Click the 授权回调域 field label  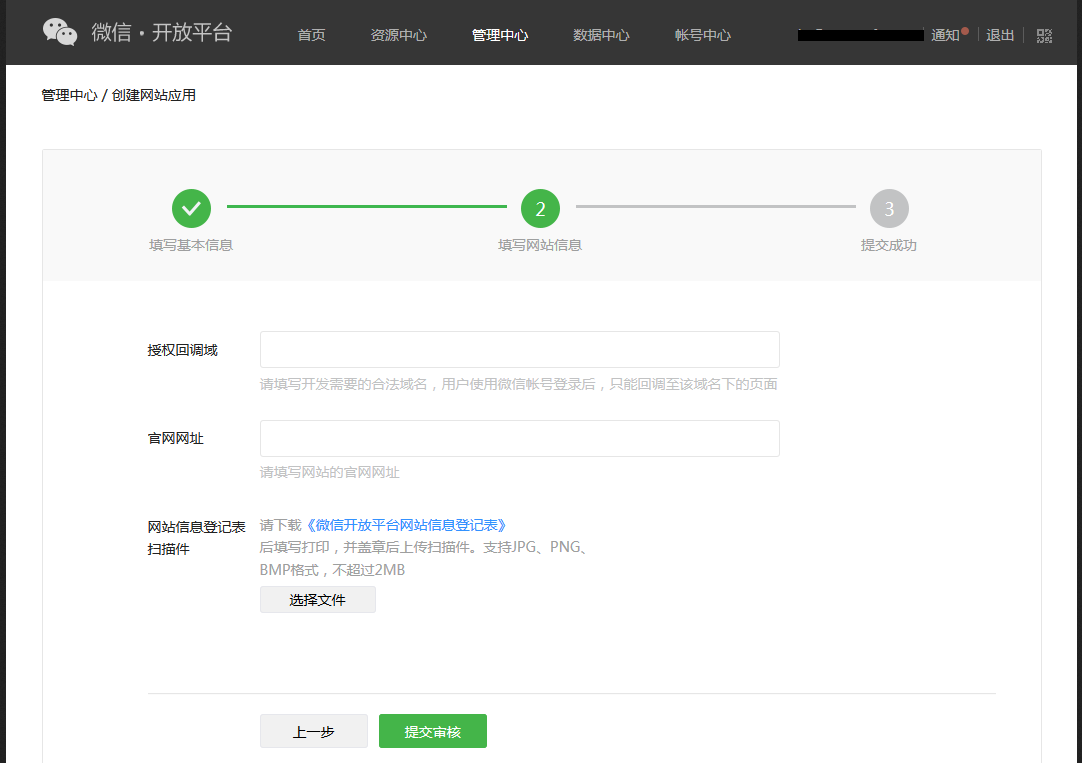182,350
